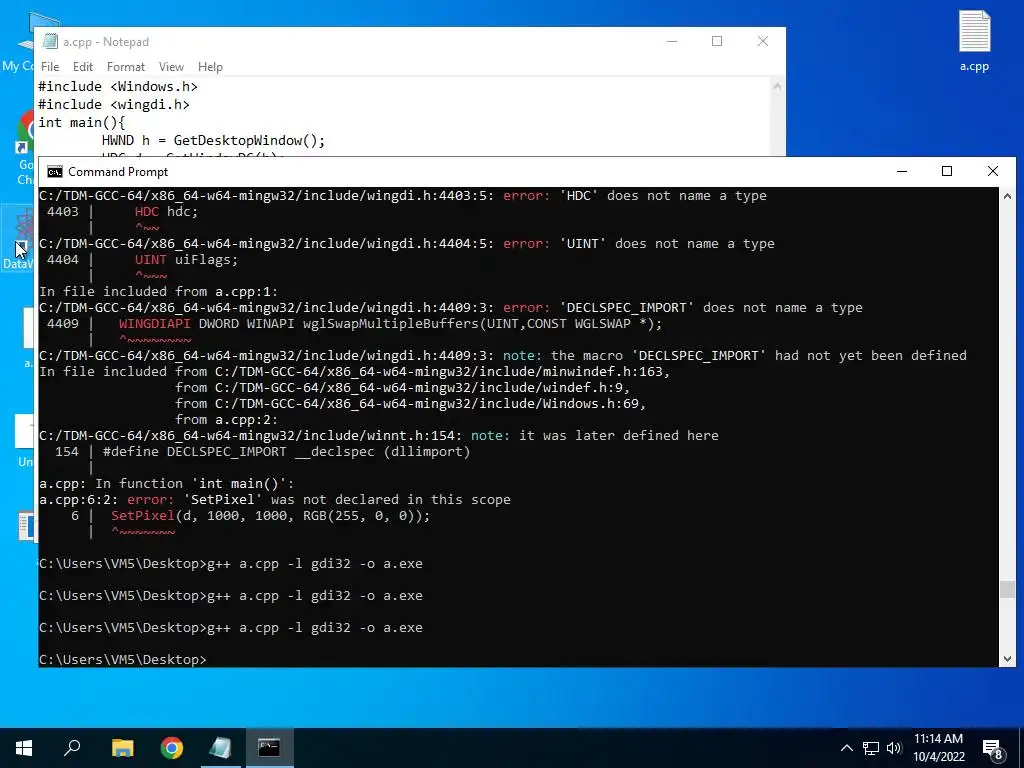The height and width of the screenshot is (768, 1024).
Task: Open File Explorer from the taskbar
Action: point(122,748)
